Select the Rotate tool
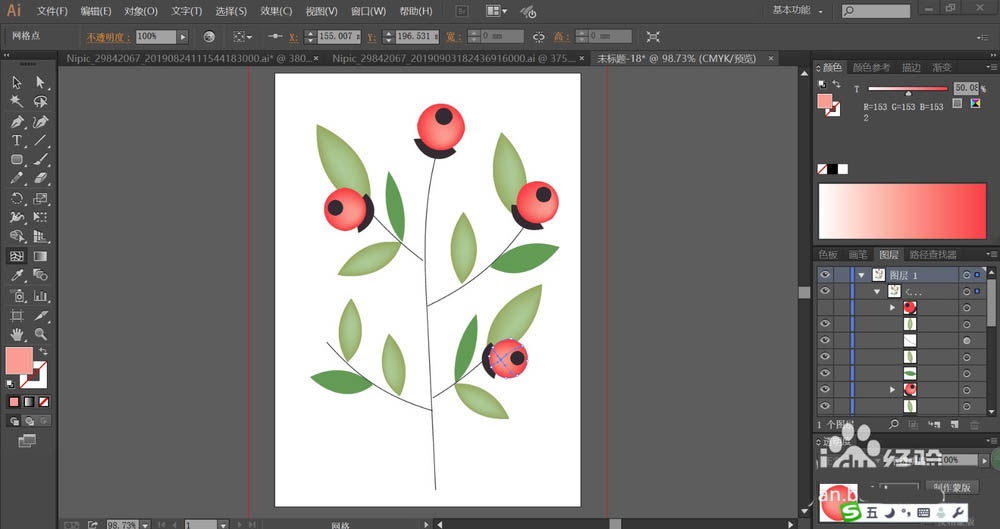Screen dimensions: 1000x529 [17, 198]
